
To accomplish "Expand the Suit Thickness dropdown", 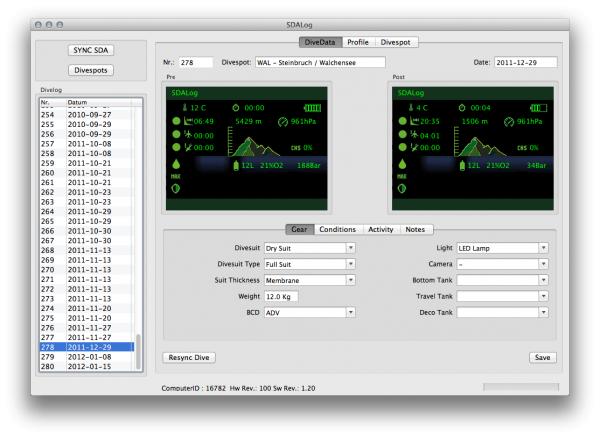I will coord(308,280).
